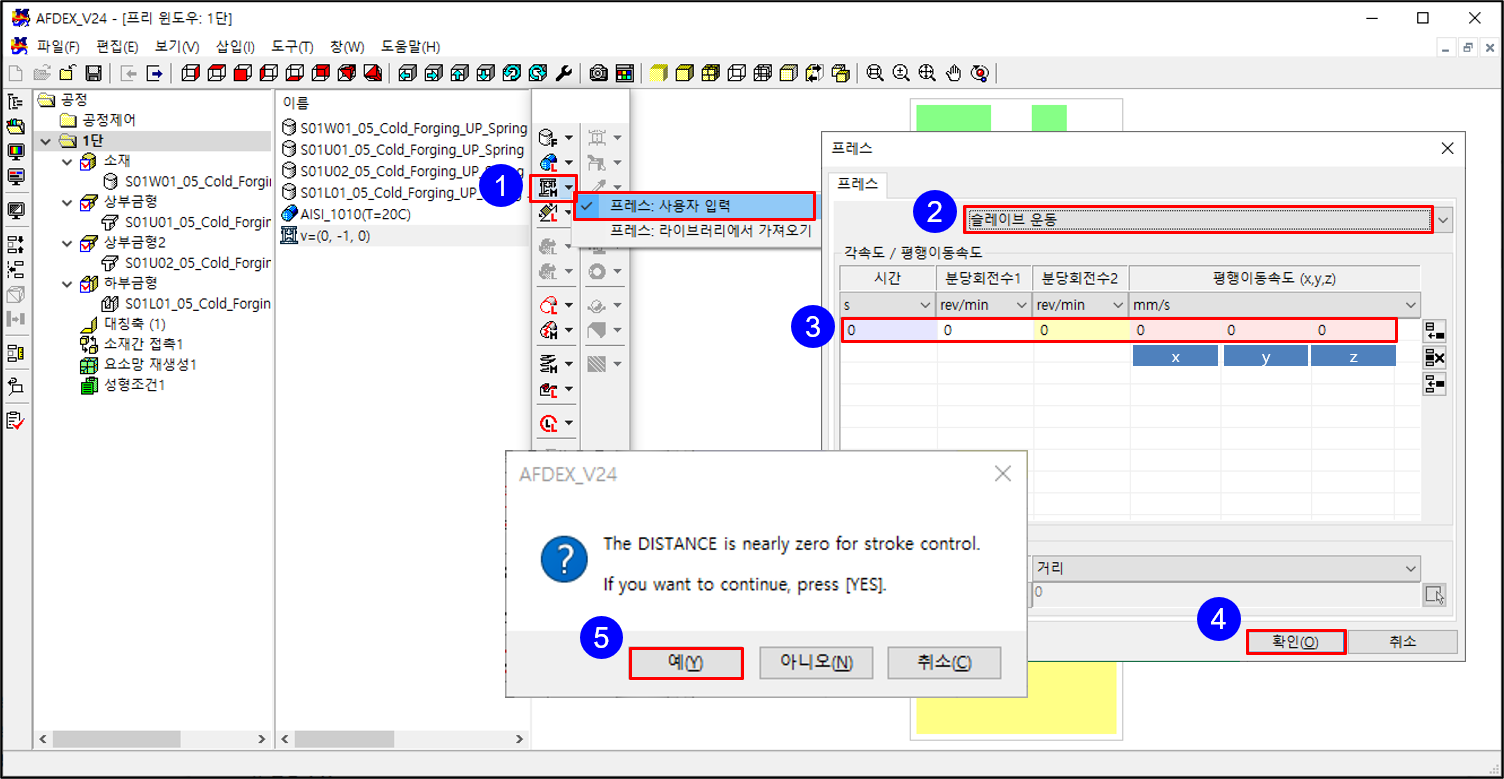Viewport: 1504px width, 779px height.
Task: Toggle the 하부금형 checkbox icon in tree
Action: 88,284
